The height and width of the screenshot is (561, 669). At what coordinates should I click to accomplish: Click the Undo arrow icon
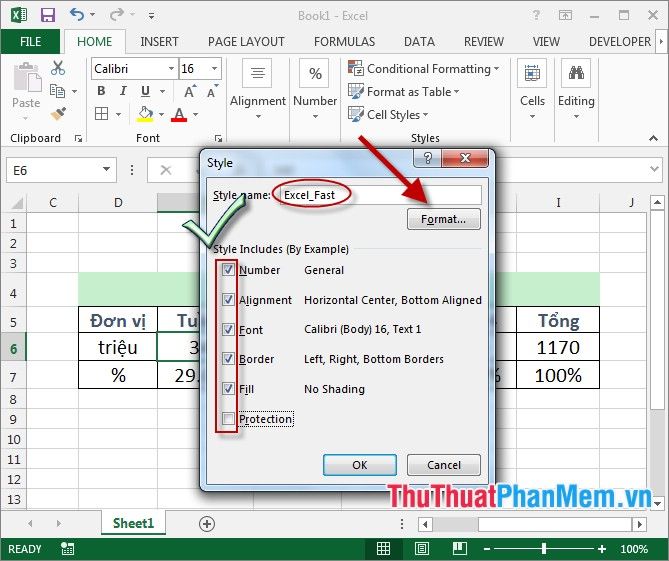77,15
